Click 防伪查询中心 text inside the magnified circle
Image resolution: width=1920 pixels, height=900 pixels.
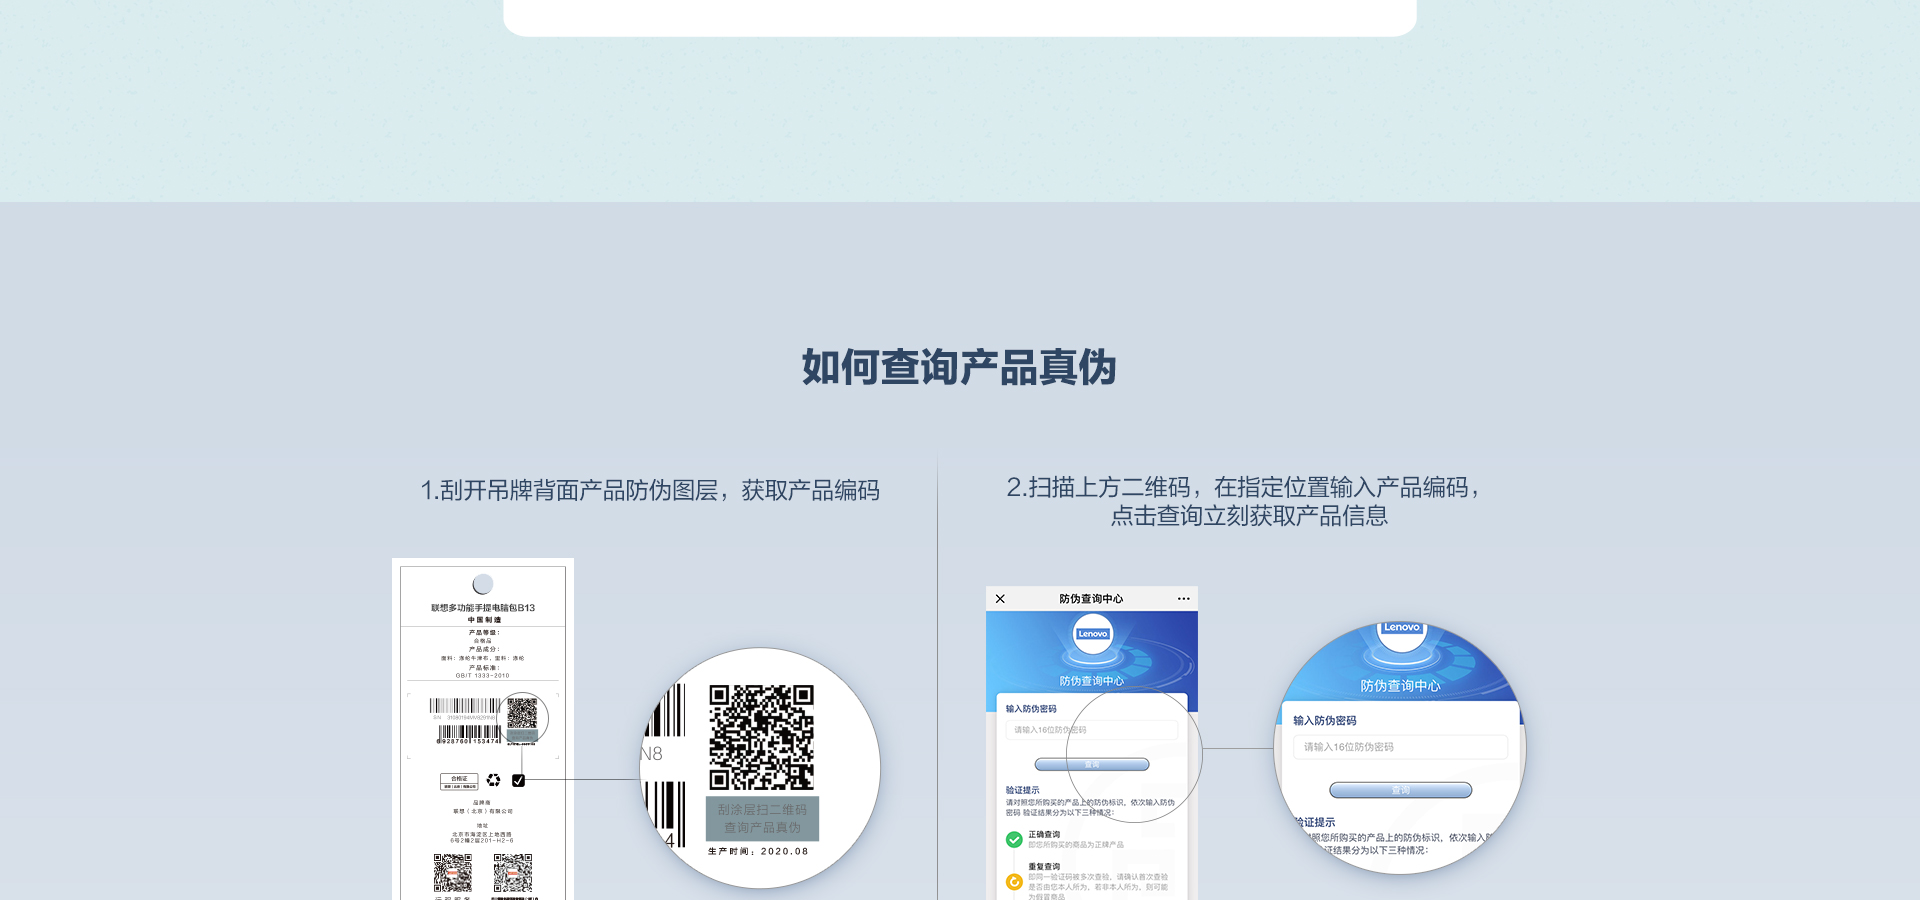[x=1400, y=686]
